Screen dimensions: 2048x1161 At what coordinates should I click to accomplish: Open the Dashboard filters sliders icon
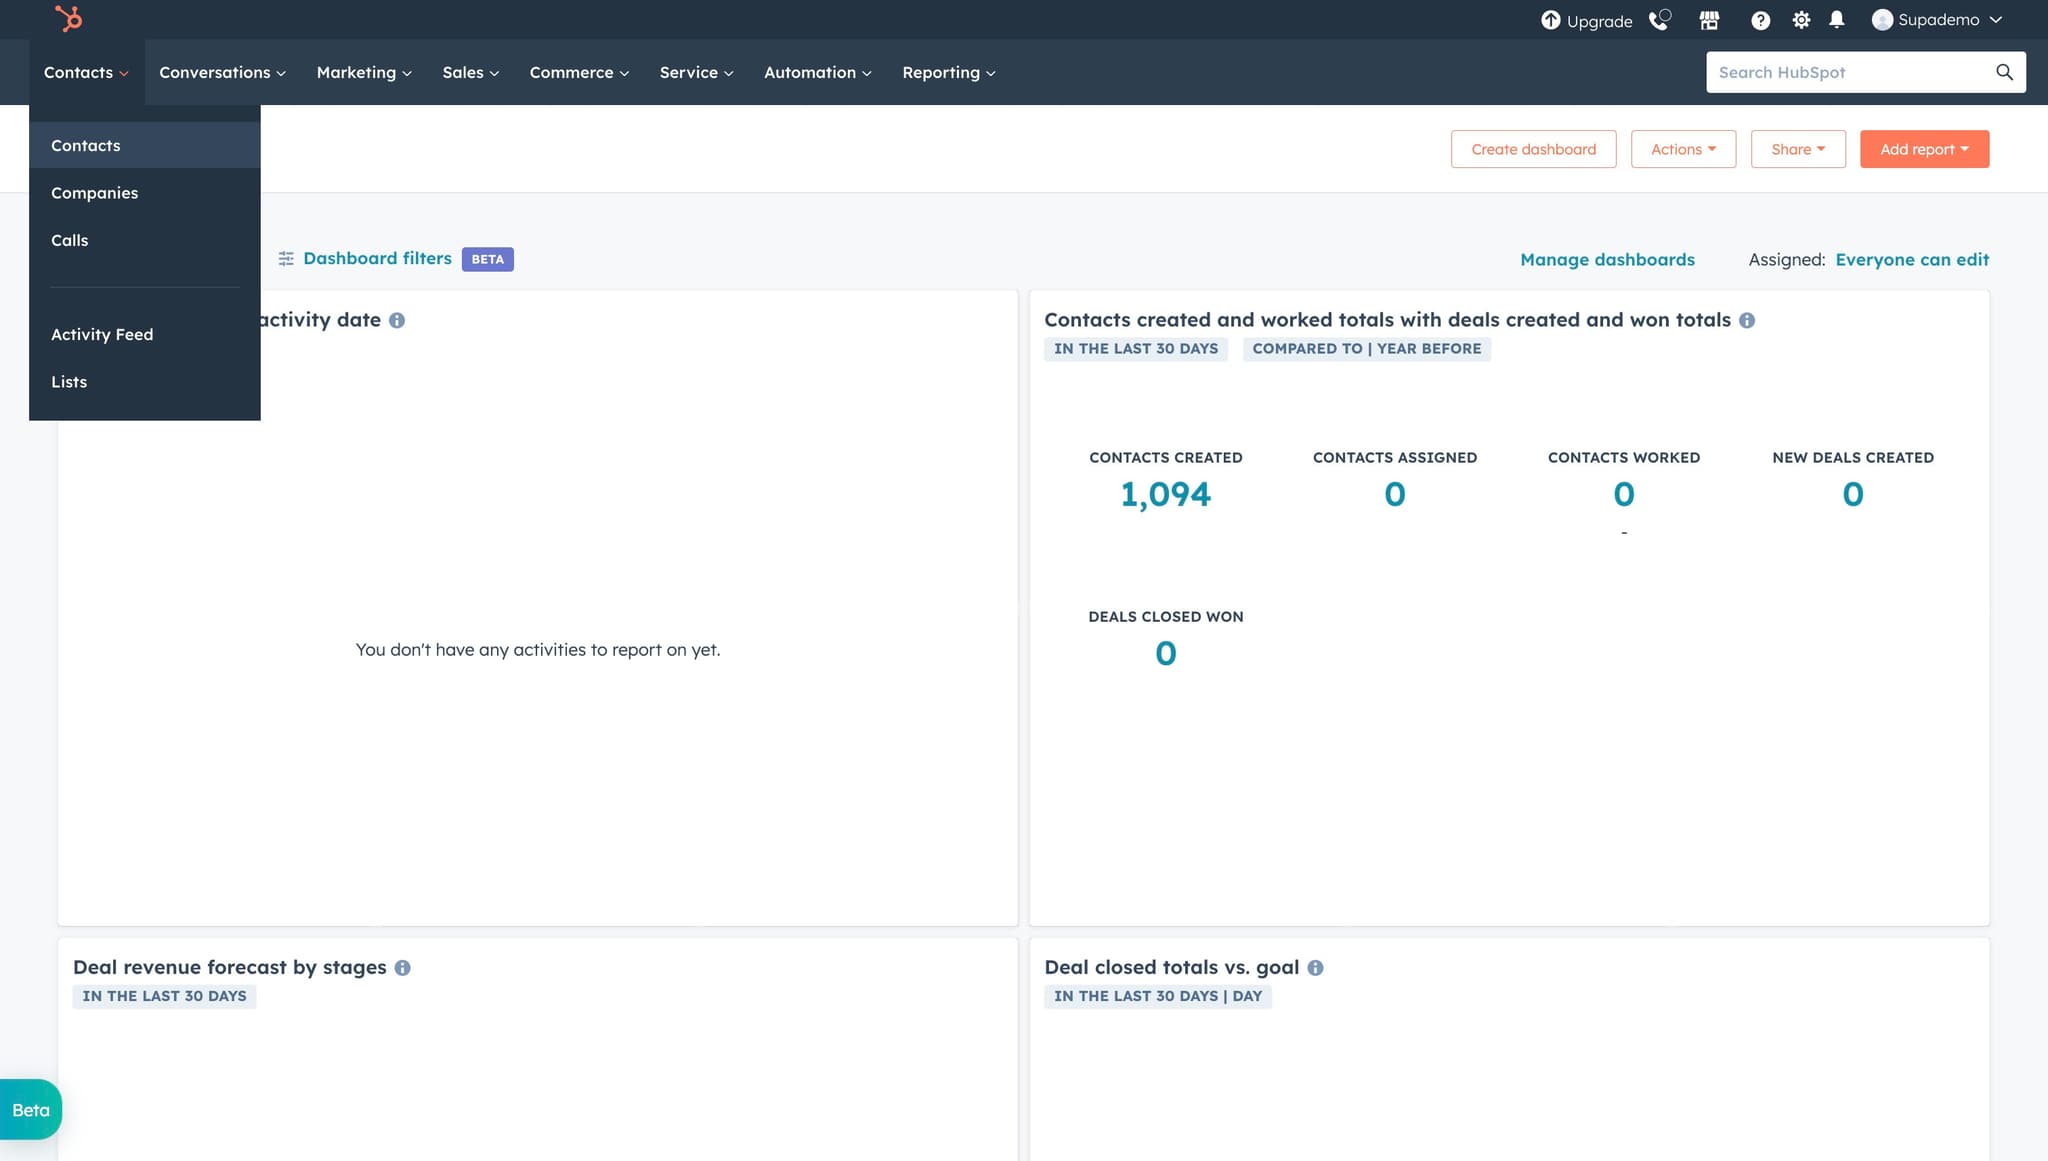(286, 258)
